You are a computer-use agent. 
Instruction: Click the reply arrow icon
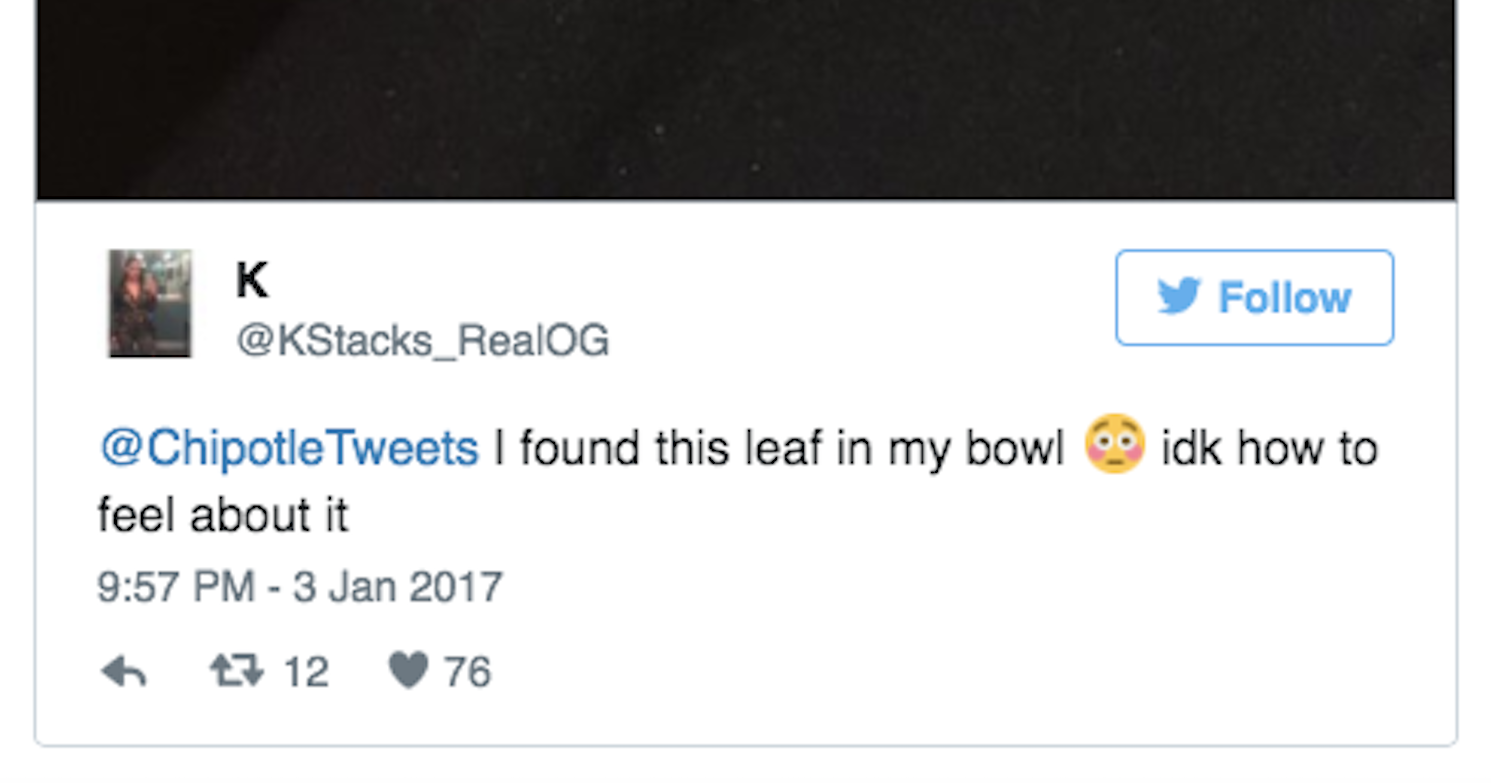tap(123, 671)
